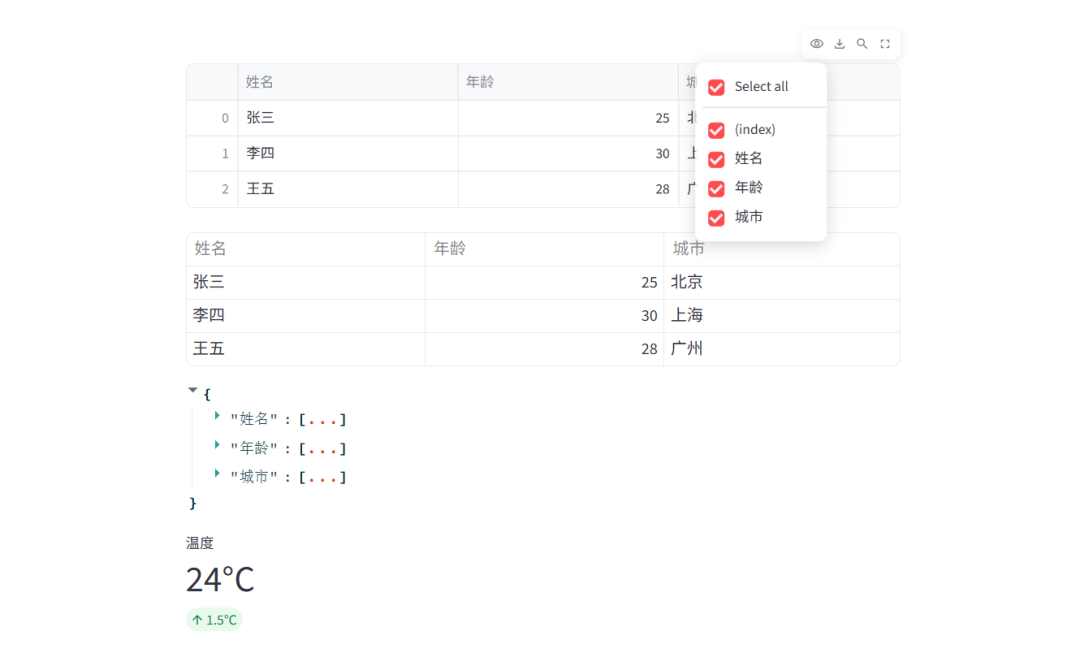This screenshot has height=653, width=1080.
Task: Click age 28 in static table
Action: [544, 349]
